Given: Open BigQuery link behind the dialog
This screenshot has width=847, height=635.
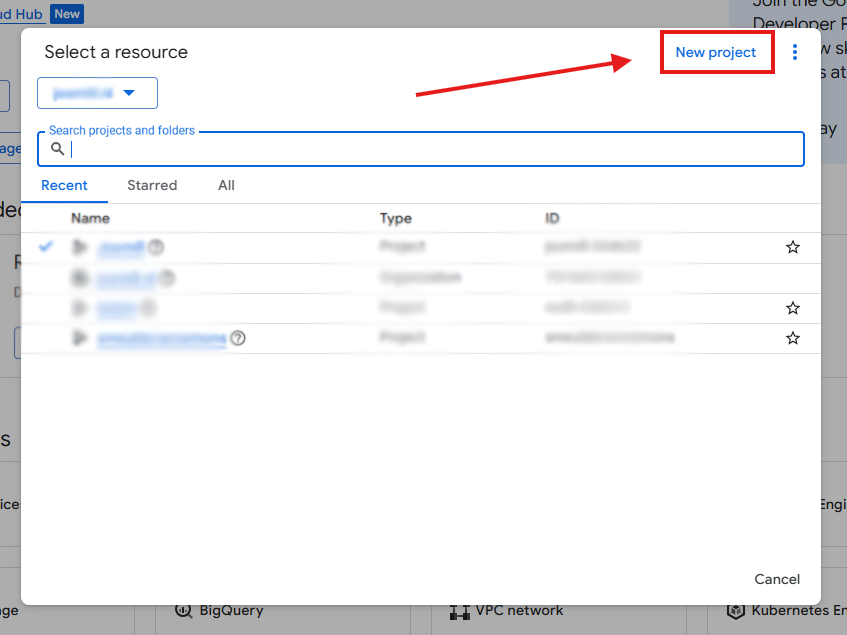Looking at the screenshot, I should pyautogui.click(x=231, y=611).
